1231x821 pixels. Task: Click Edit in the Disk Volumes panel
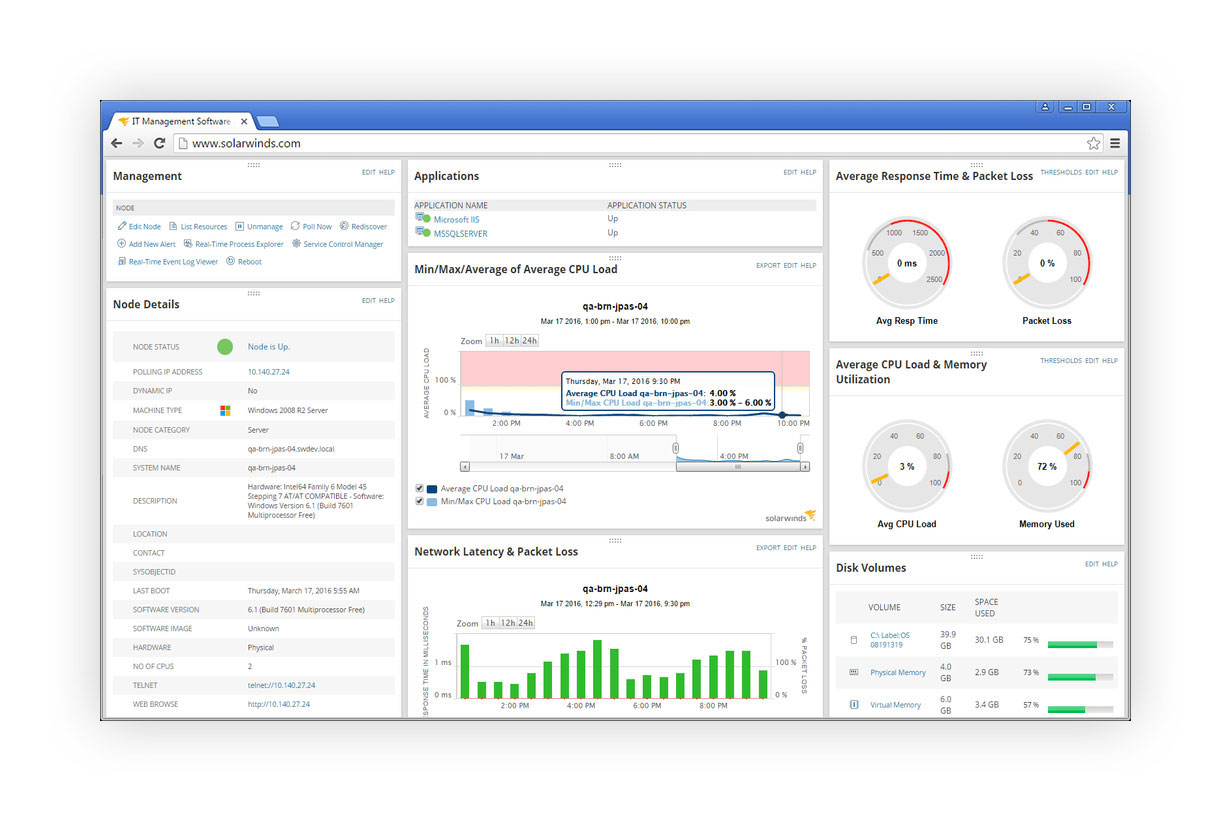[x=1092, y=565]
